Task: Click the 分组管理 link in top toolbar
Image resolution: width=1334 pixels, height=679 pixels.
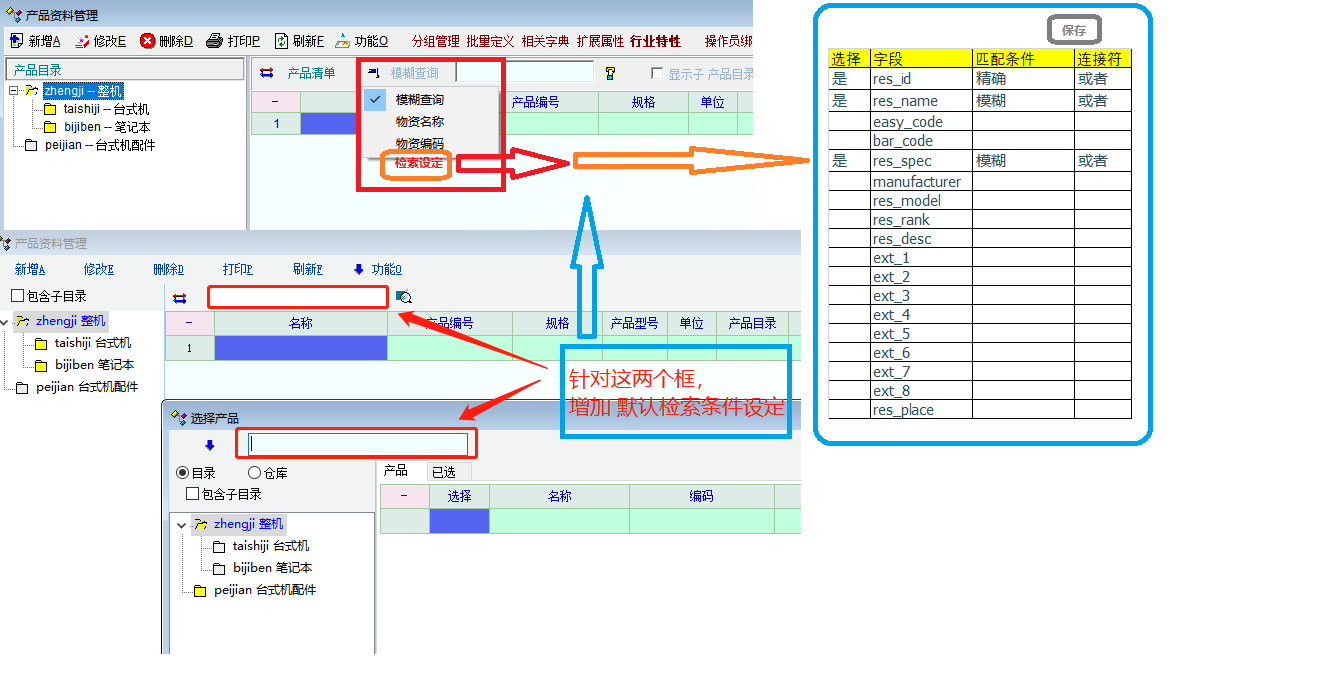Action: click(x=435, y=41)
